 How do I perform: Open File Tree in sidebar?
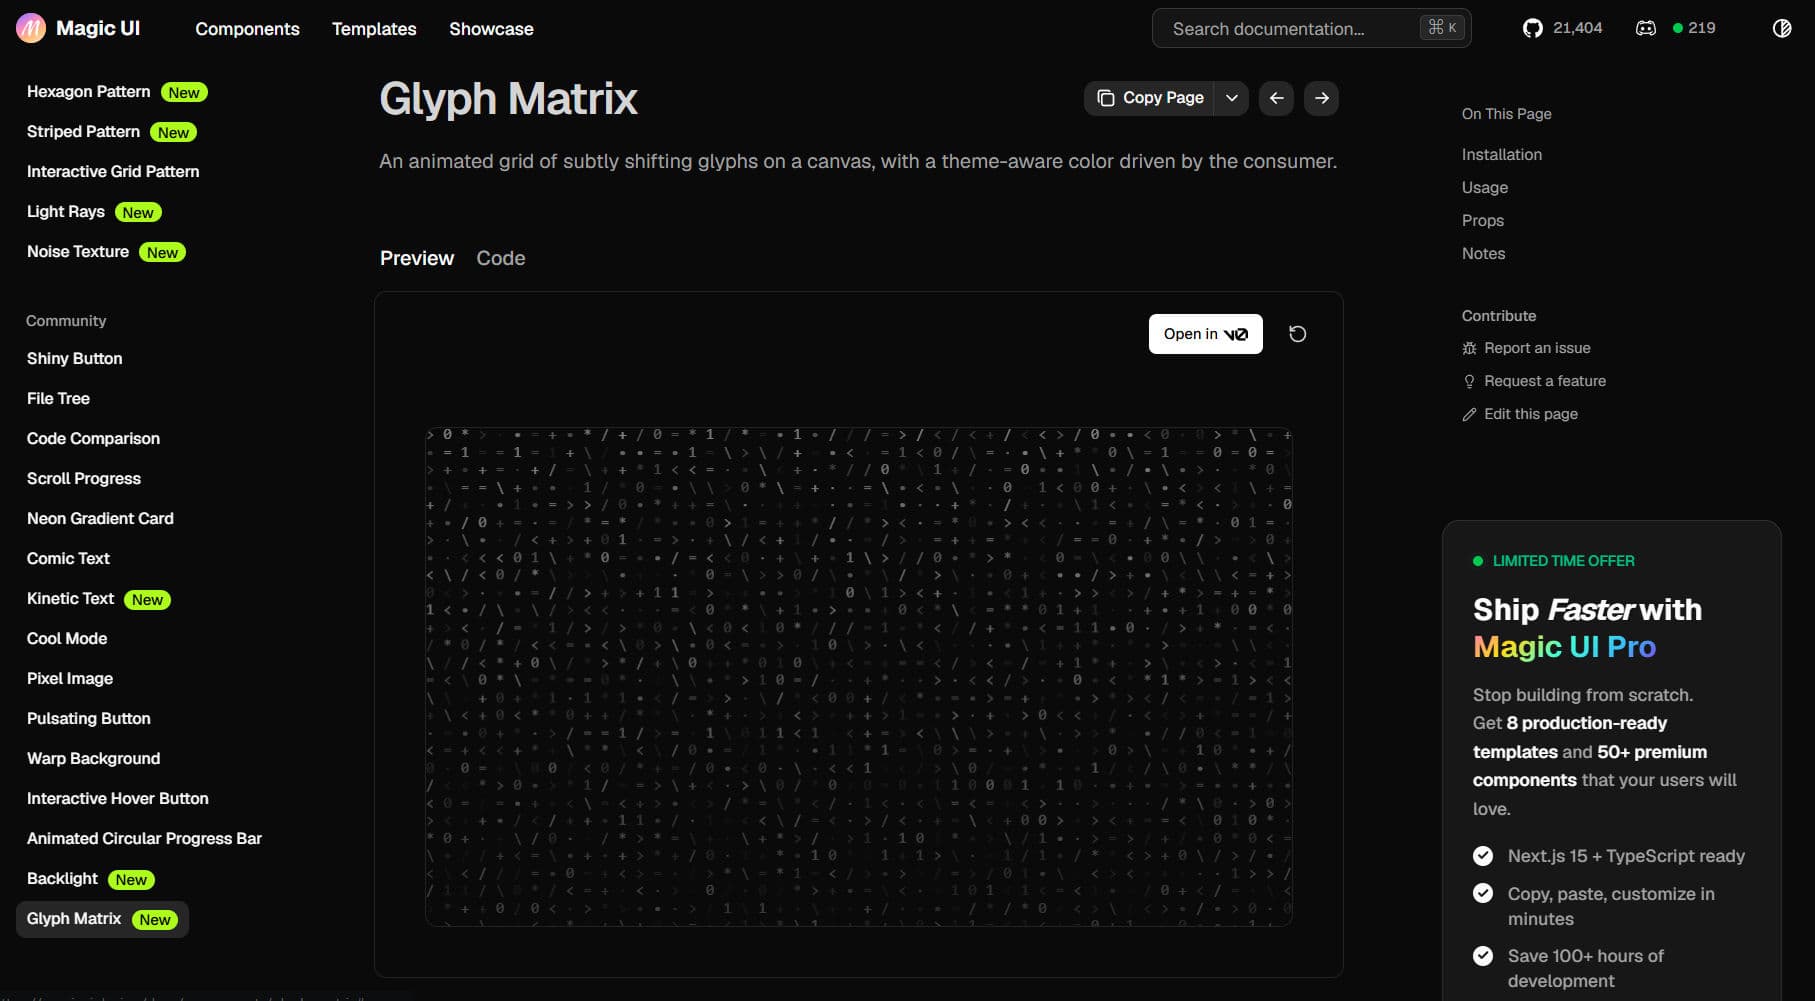click(58, 398)
